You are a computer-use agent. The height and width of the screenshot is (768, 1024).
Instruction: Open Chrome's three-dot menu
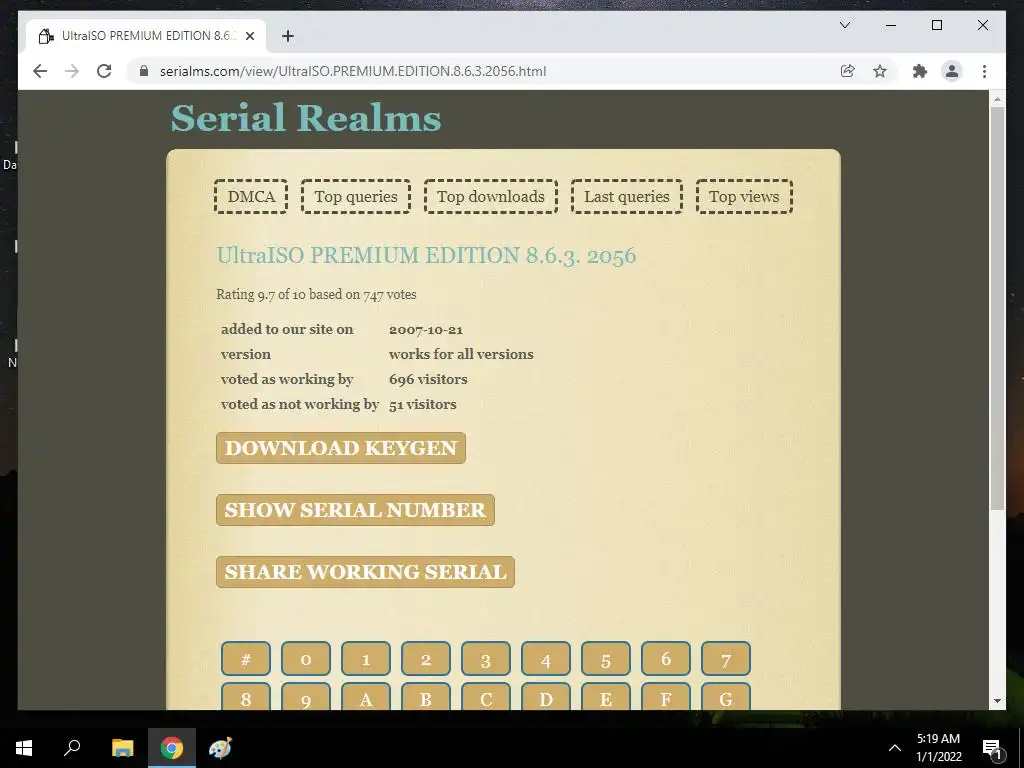(984, 71)
